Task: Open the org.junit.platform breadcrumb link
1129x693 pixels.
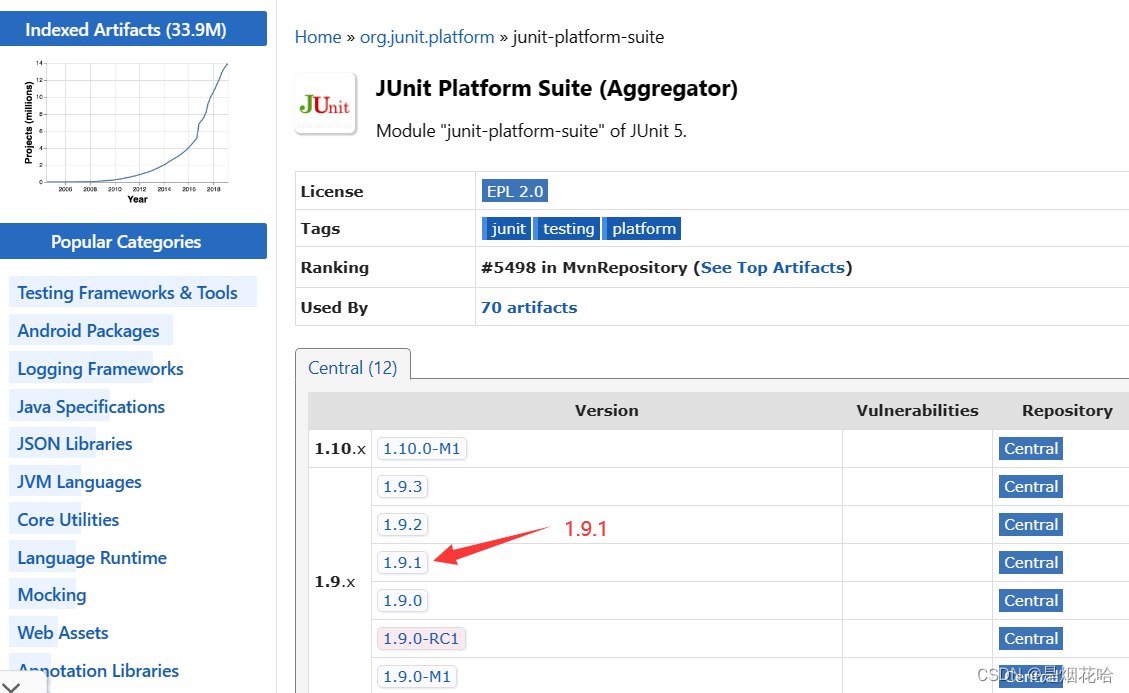Action: 427,37
